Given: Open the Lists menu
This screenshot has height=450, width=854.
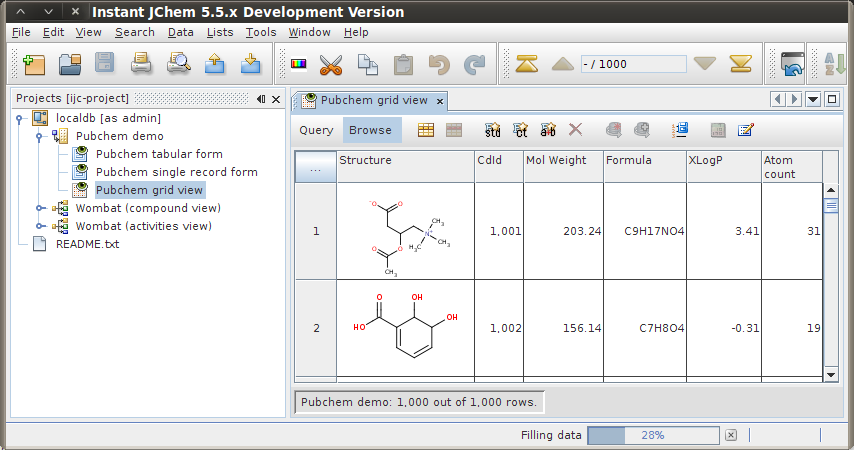Looking at the screenshot, I should pyautogui.click(x=220, y=32).
